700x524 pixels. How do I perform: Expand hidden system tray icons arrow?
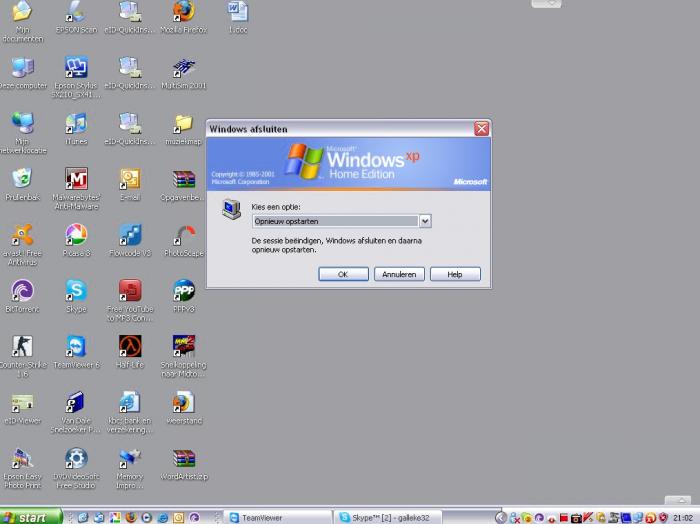501,517
